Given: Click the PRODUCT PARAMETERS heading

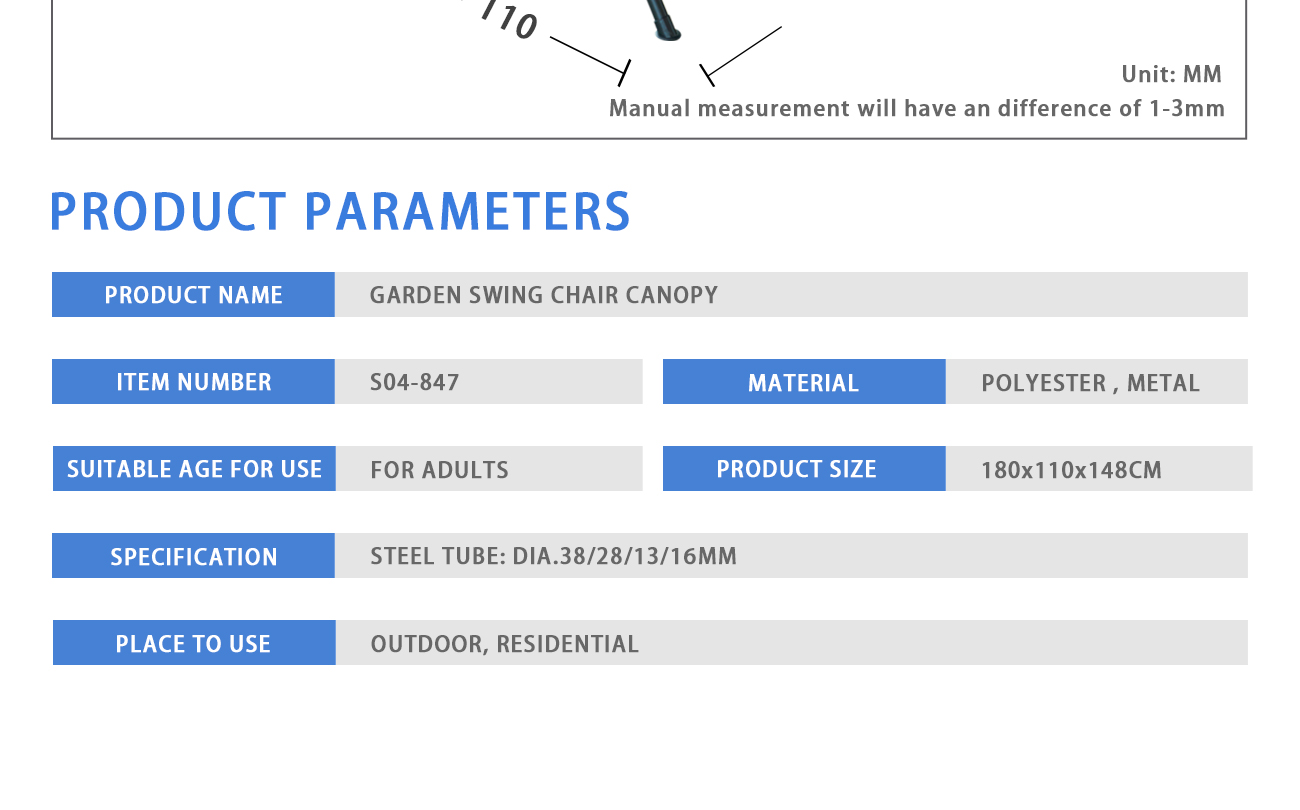Looking at the screenshot, I should click(x=340, y=211).
